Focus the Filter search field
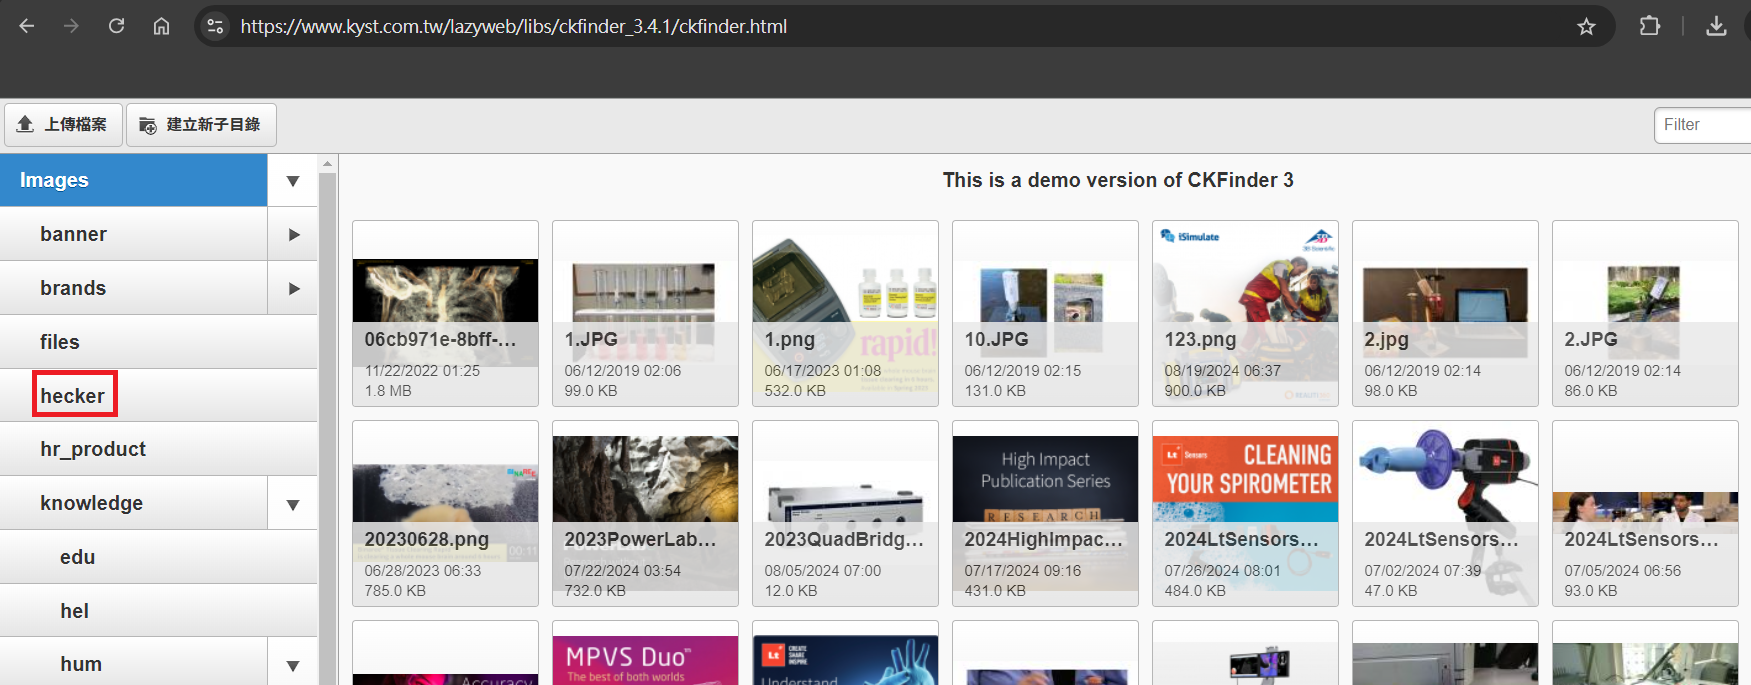Screen dimensions: 1751x685 click(1702, 125)
